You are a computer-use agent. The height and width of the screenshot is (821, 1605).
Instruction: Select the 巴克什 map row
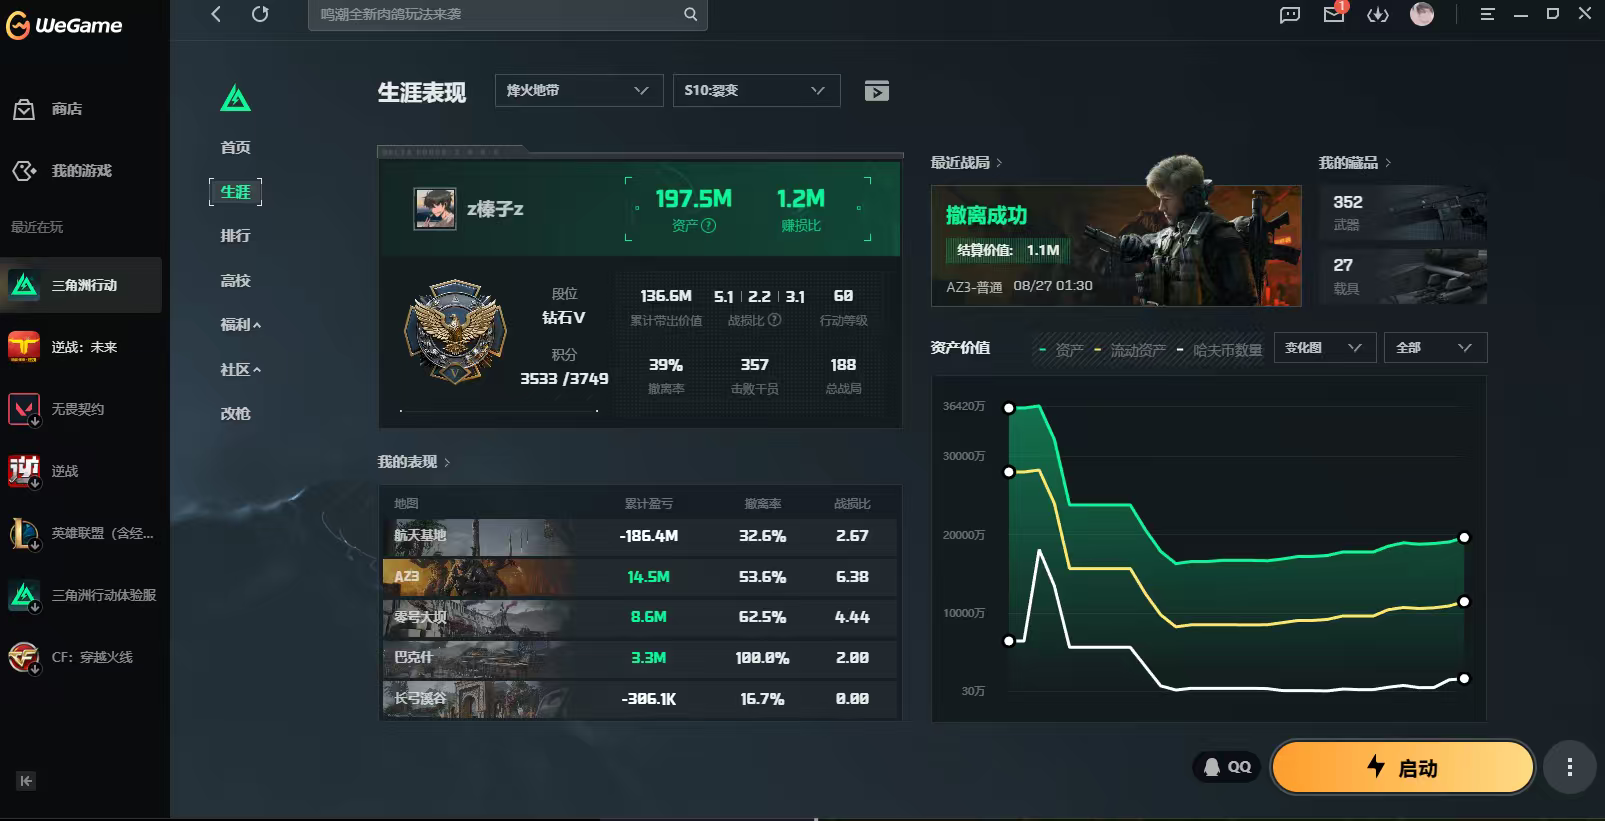click(640, 658)
